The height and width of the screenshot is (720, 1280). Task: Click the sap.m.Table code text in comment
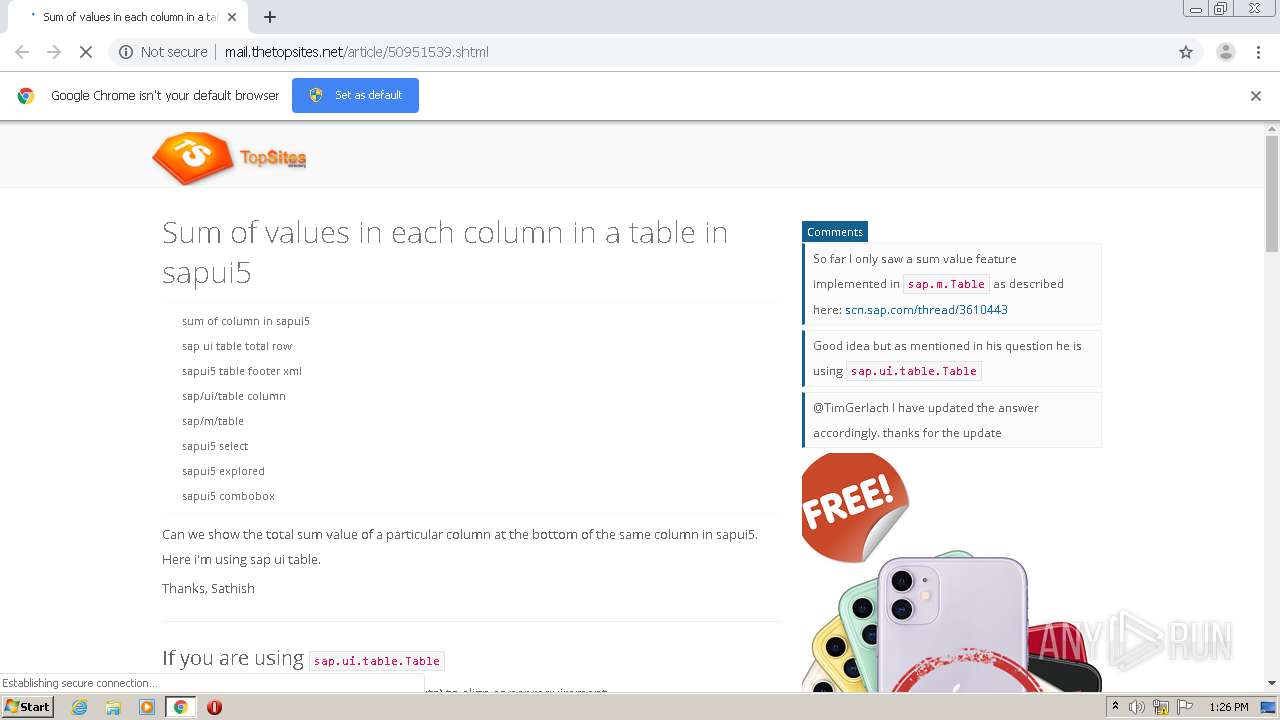click(x=946, y=284)
